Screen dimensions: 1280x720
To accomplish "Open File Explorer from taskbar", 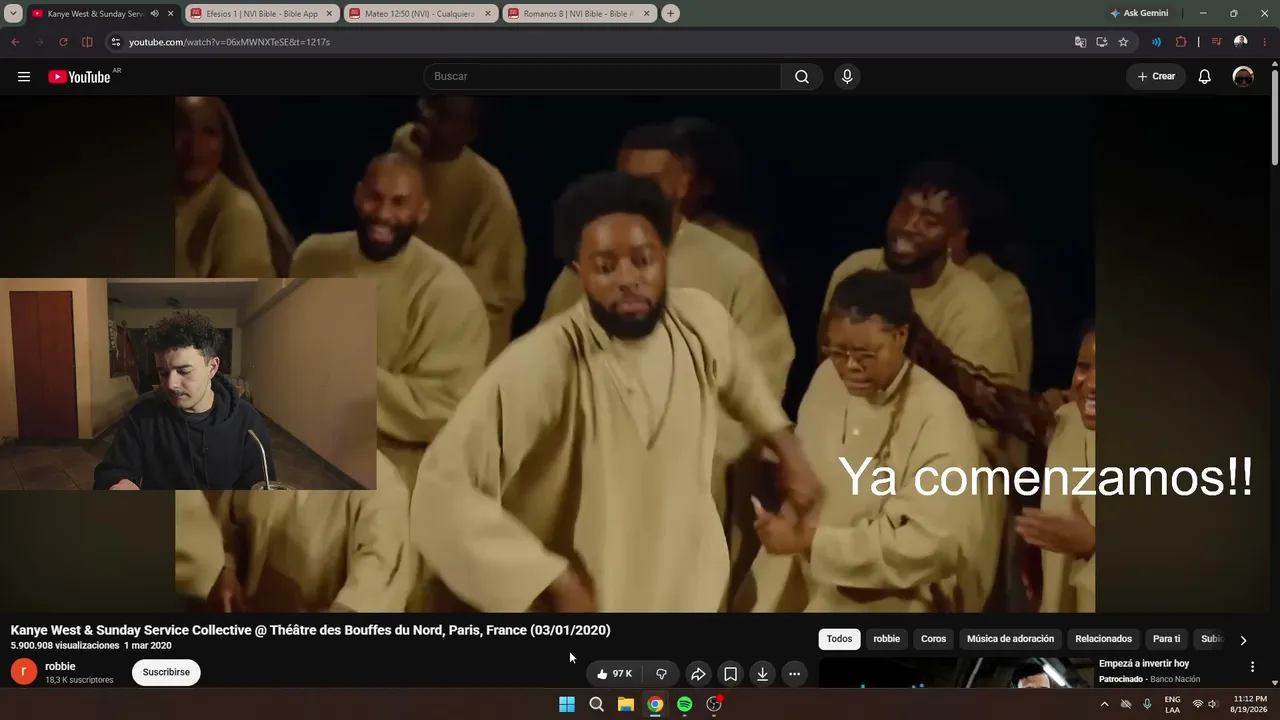I will tap(626, 704).
